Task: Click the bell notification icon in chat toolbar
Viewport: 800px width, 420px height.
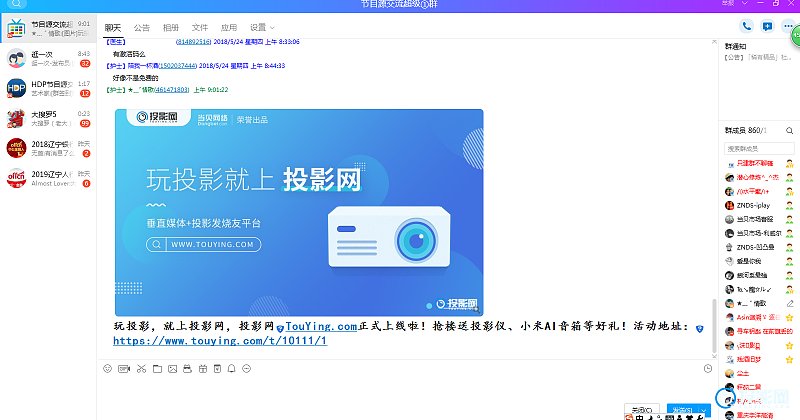Action: [232, 368]
